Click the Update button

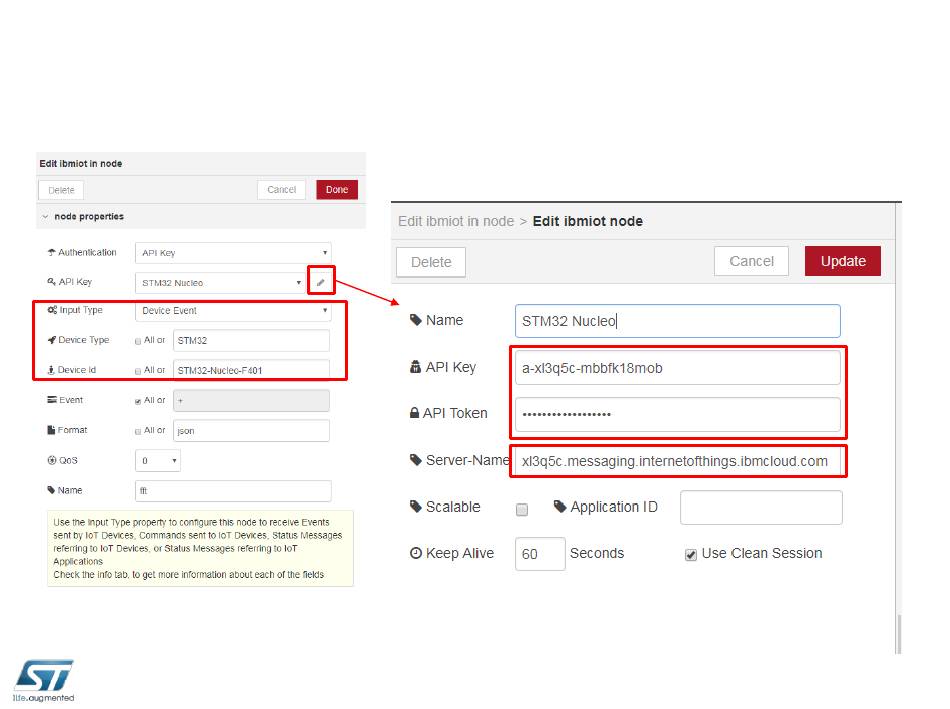coord(843,261)
